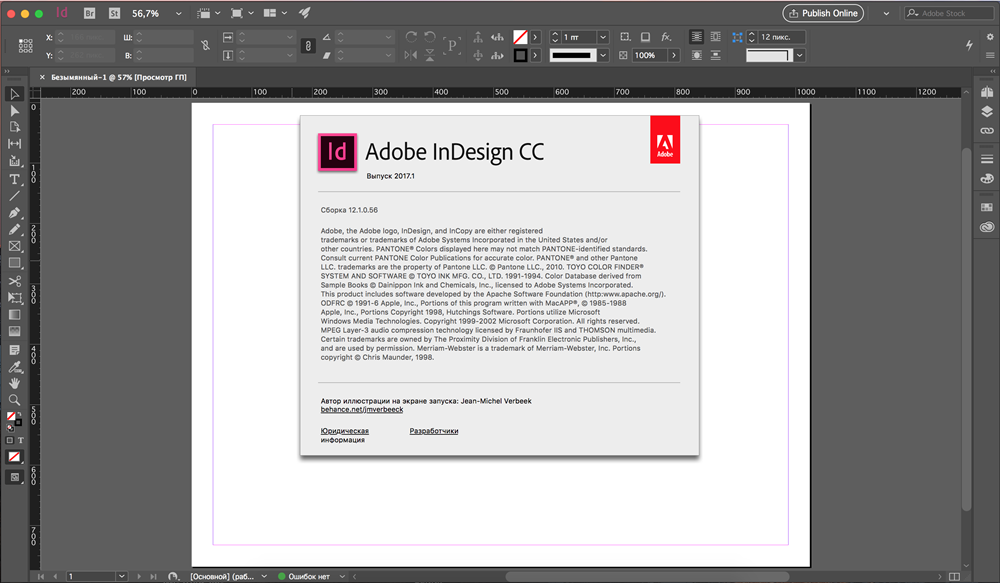1000x583 pixels.
Task: Toggle no text wrap option
Action: 696,37
